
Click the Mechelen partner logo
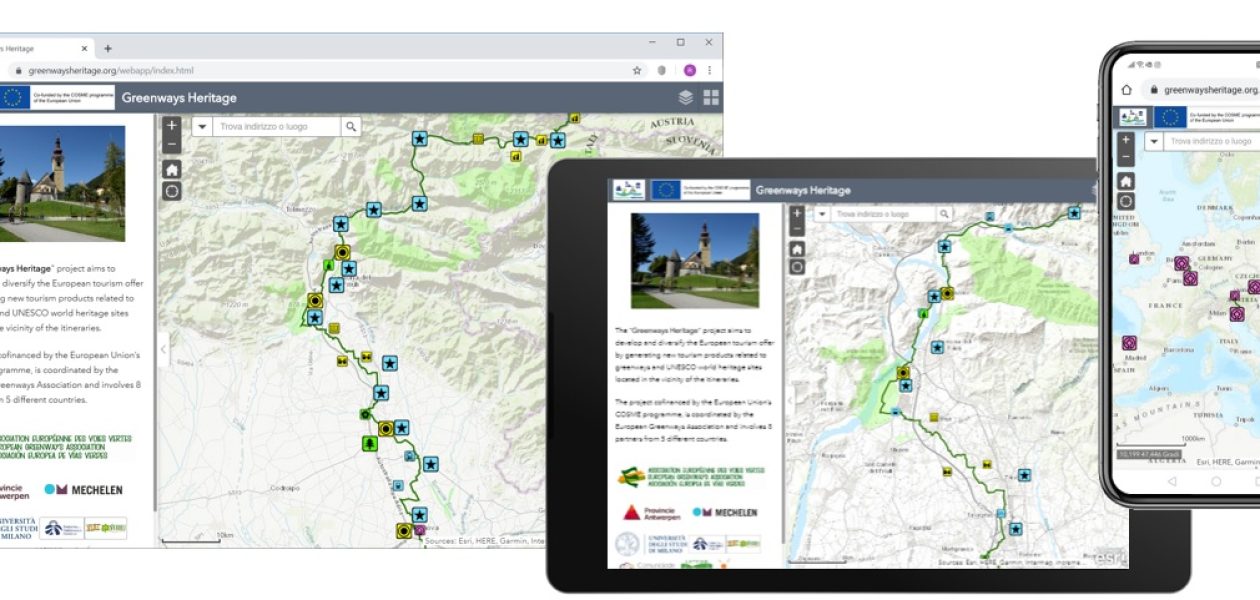click(82, 490)
